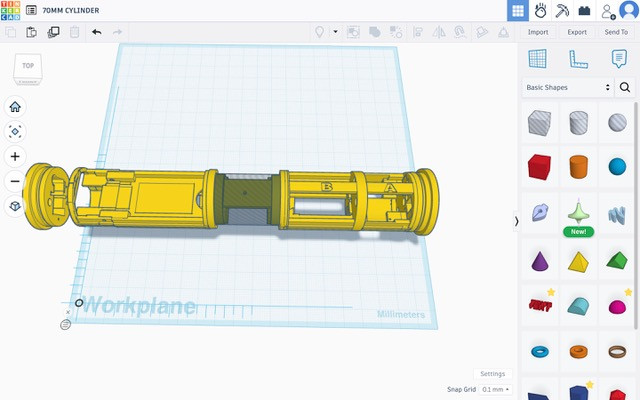Zoom in with the plus button
Screen dimensions: 640x400
point(15,157)
